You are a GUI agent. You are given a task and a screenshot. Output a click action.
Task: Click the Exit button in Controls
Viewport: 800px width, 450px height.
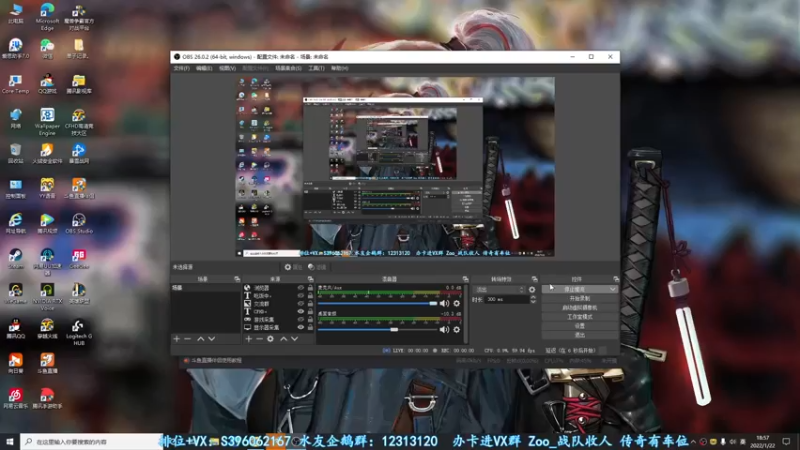click(580, 335)
